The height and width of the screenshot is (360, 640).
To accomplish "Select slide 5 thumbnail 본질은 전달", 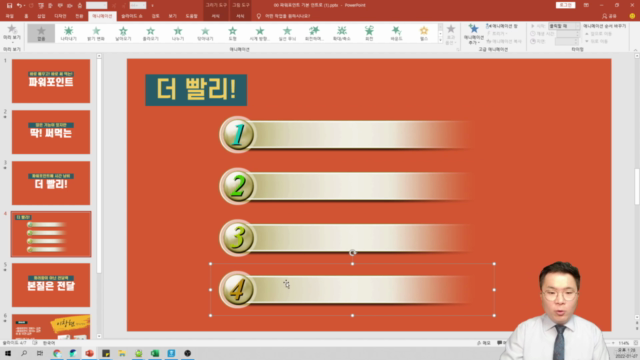I will (x=51, y=285).
